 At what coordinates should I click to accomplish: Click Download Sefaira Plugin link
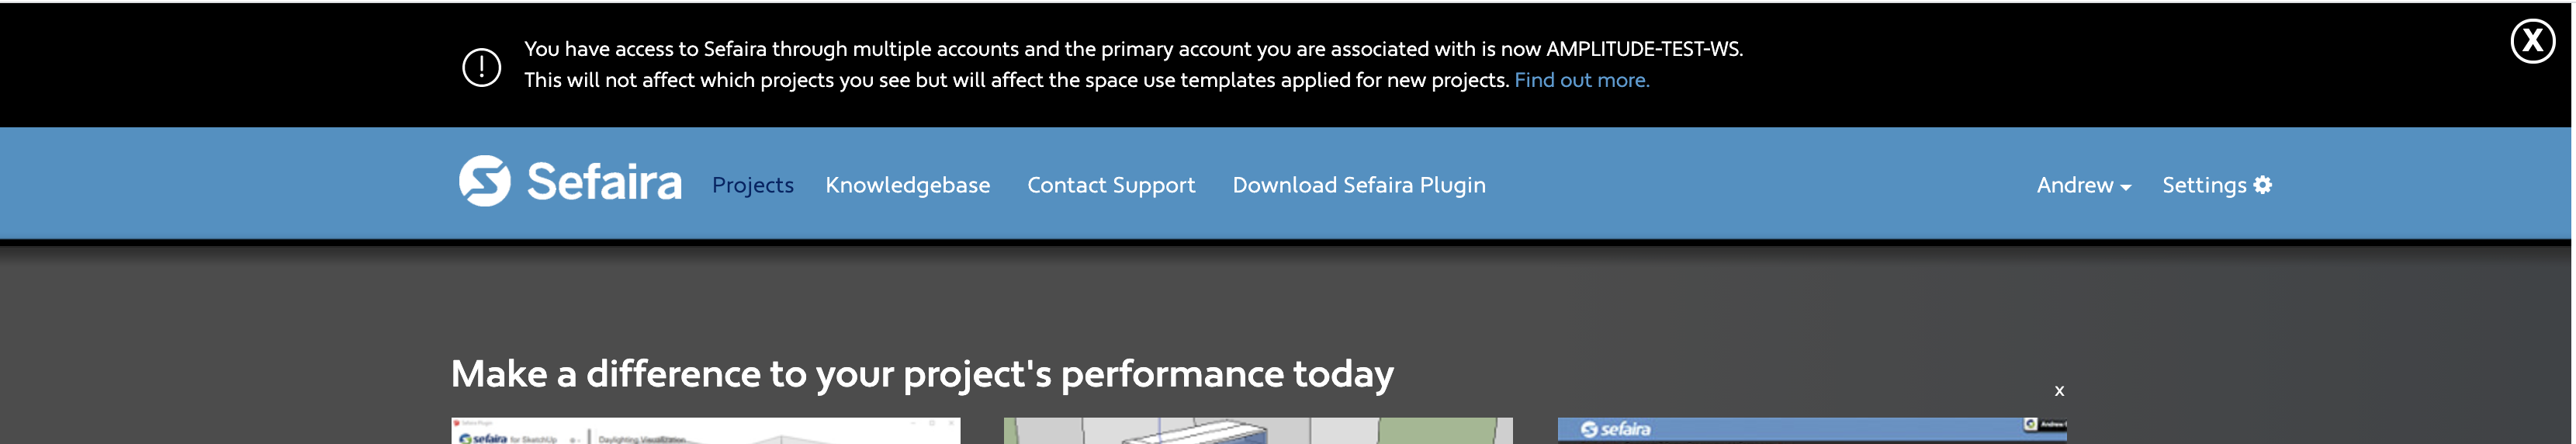point(1359,185)
